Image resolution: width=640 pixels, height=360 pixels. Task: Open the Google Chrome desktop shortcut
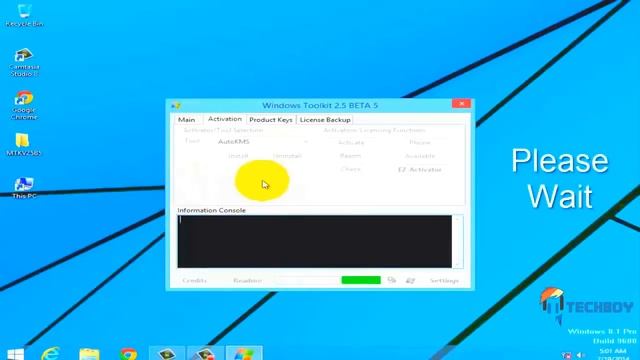tap(24, 105)
